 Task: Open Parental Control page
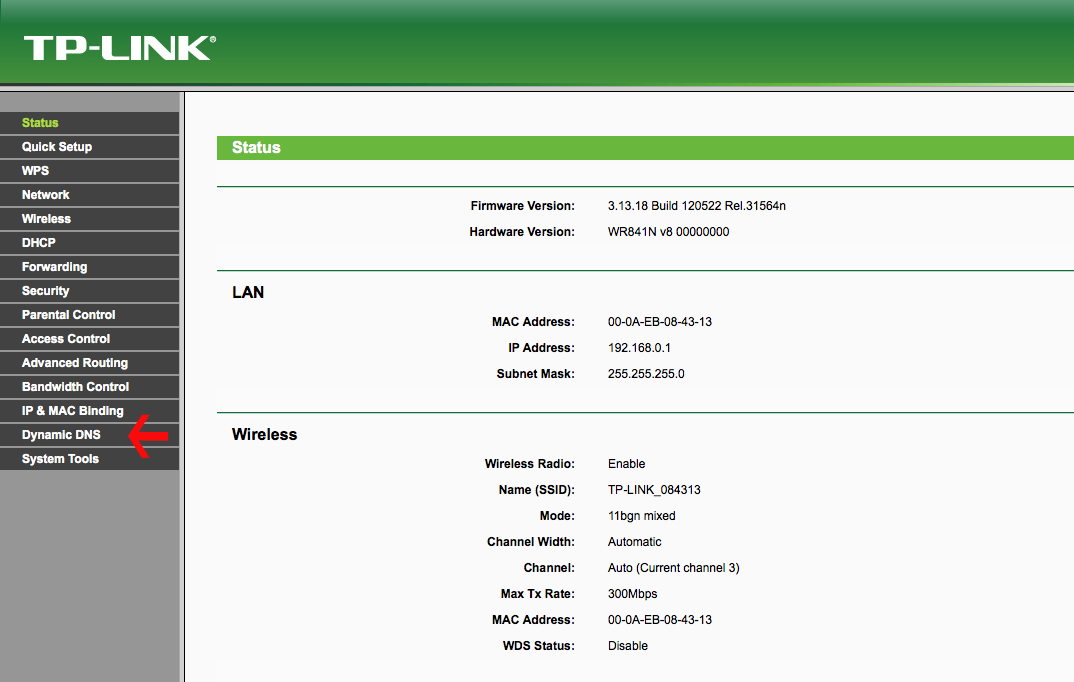(x=69, y=315)
